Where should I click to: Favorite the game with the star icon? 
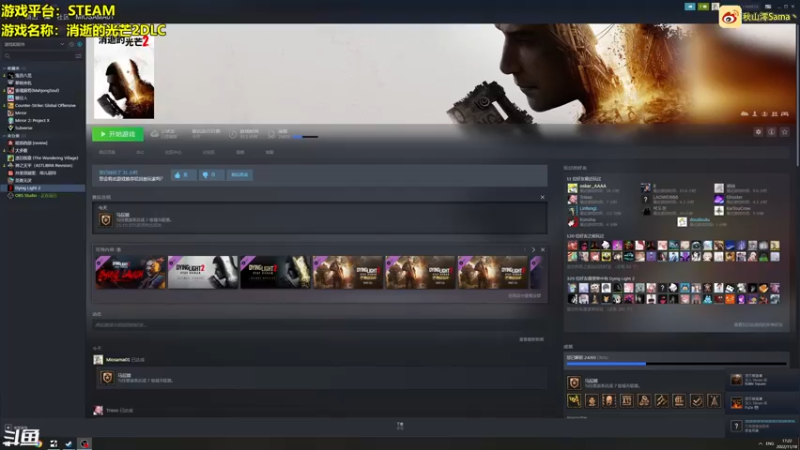[785, 132]
